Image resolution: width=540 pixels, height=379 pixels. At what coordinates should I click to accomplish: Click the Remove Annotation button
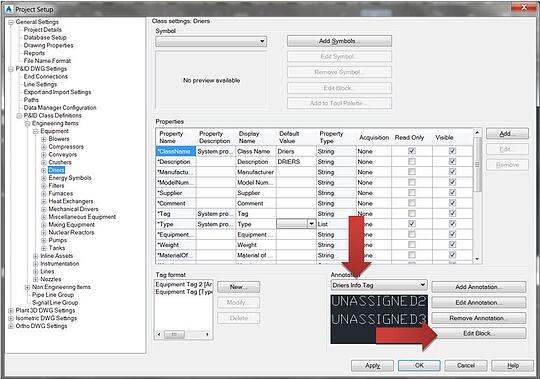point(478,318)
